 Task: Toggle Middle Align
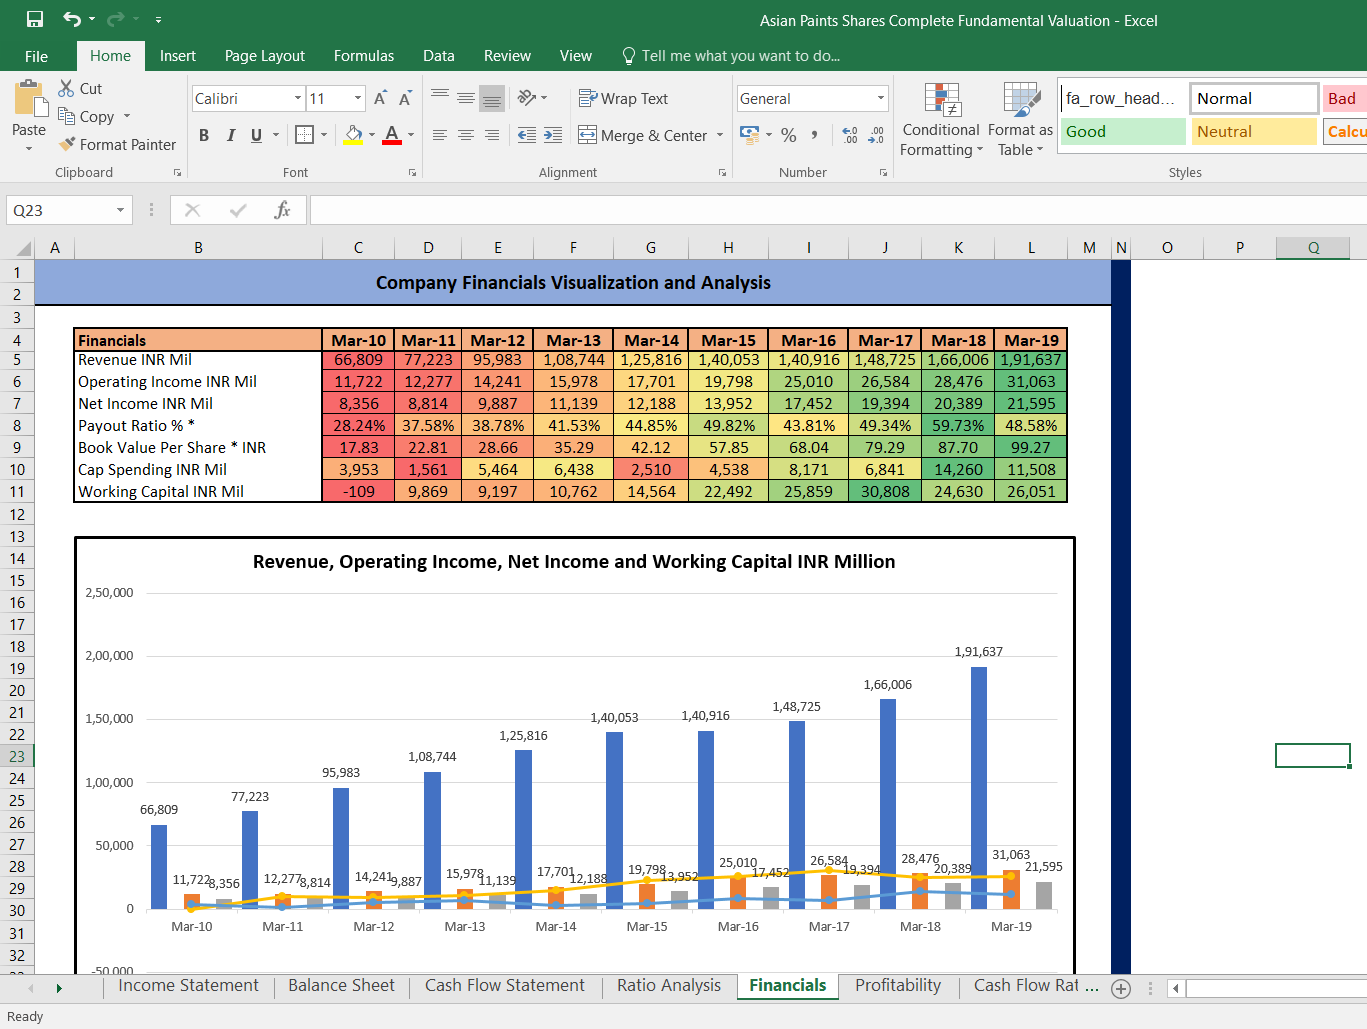[466, 98]
